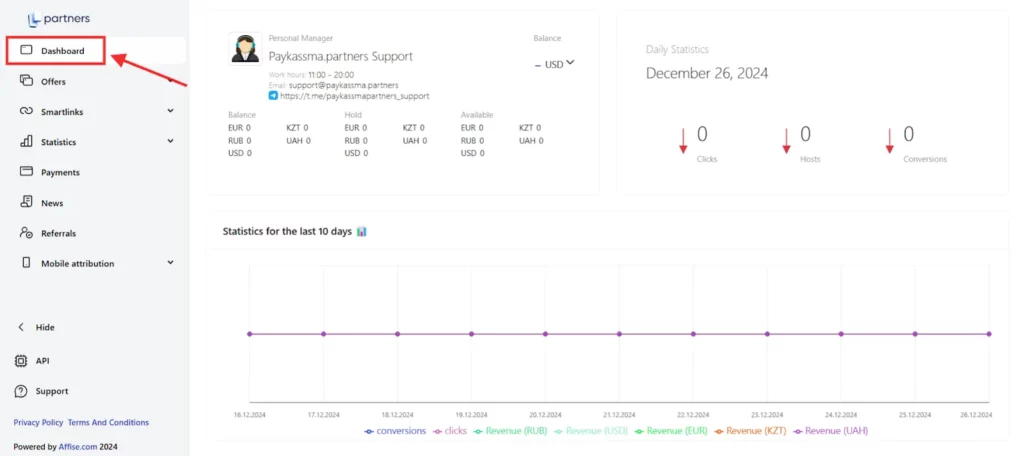Click the chart data point for 26.12.2024
The width and height of the screenshot is (1024, 456).
[x=989, y=334]
